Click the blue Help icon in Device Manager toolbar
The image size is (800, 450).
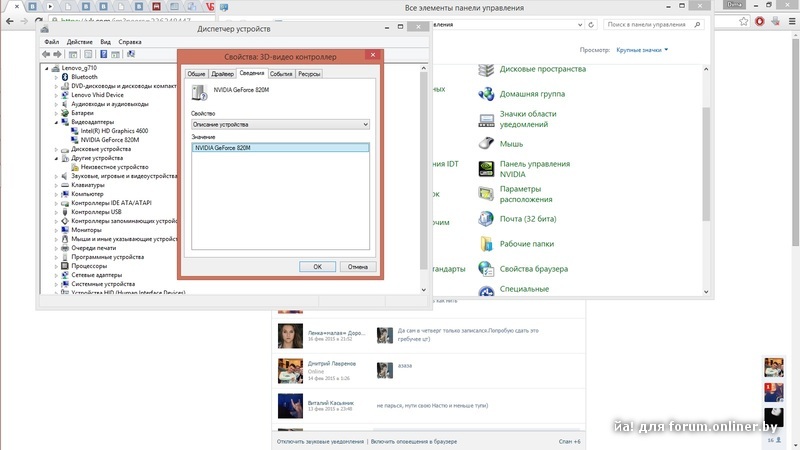point(104,54)
